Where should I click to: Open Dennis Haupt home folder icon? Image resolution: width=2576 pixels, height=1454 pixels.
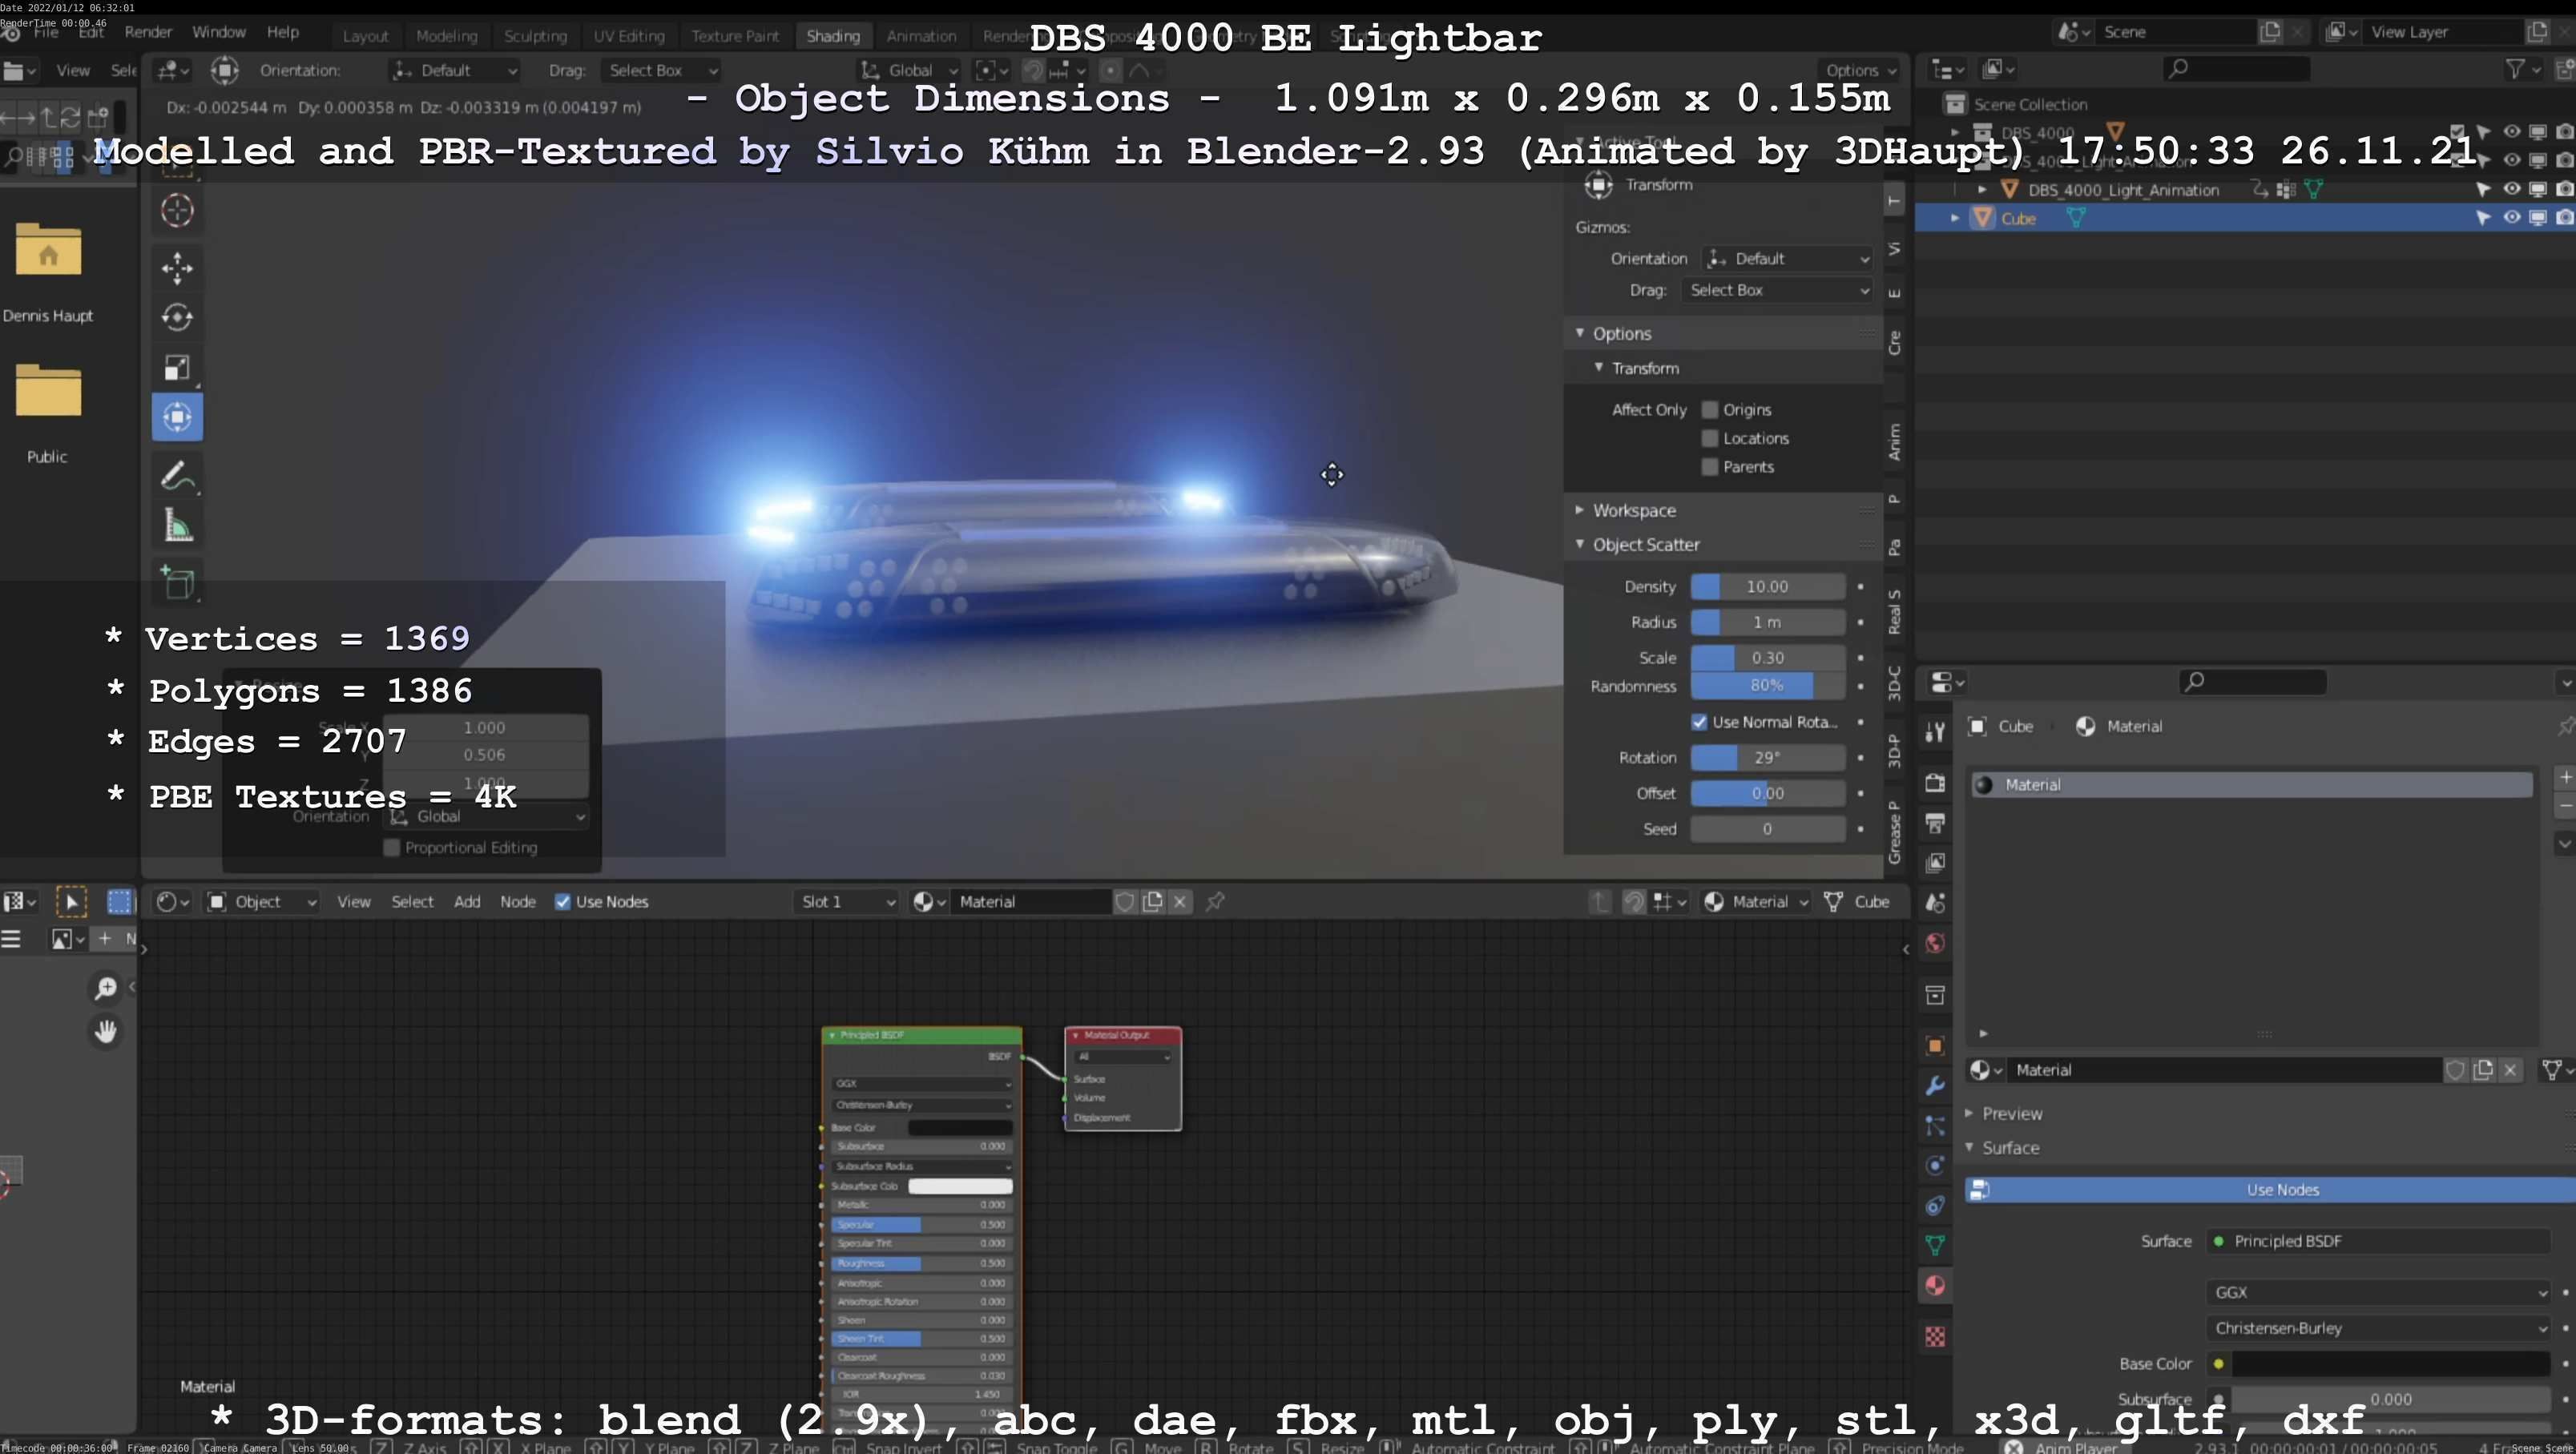(48, 249)
